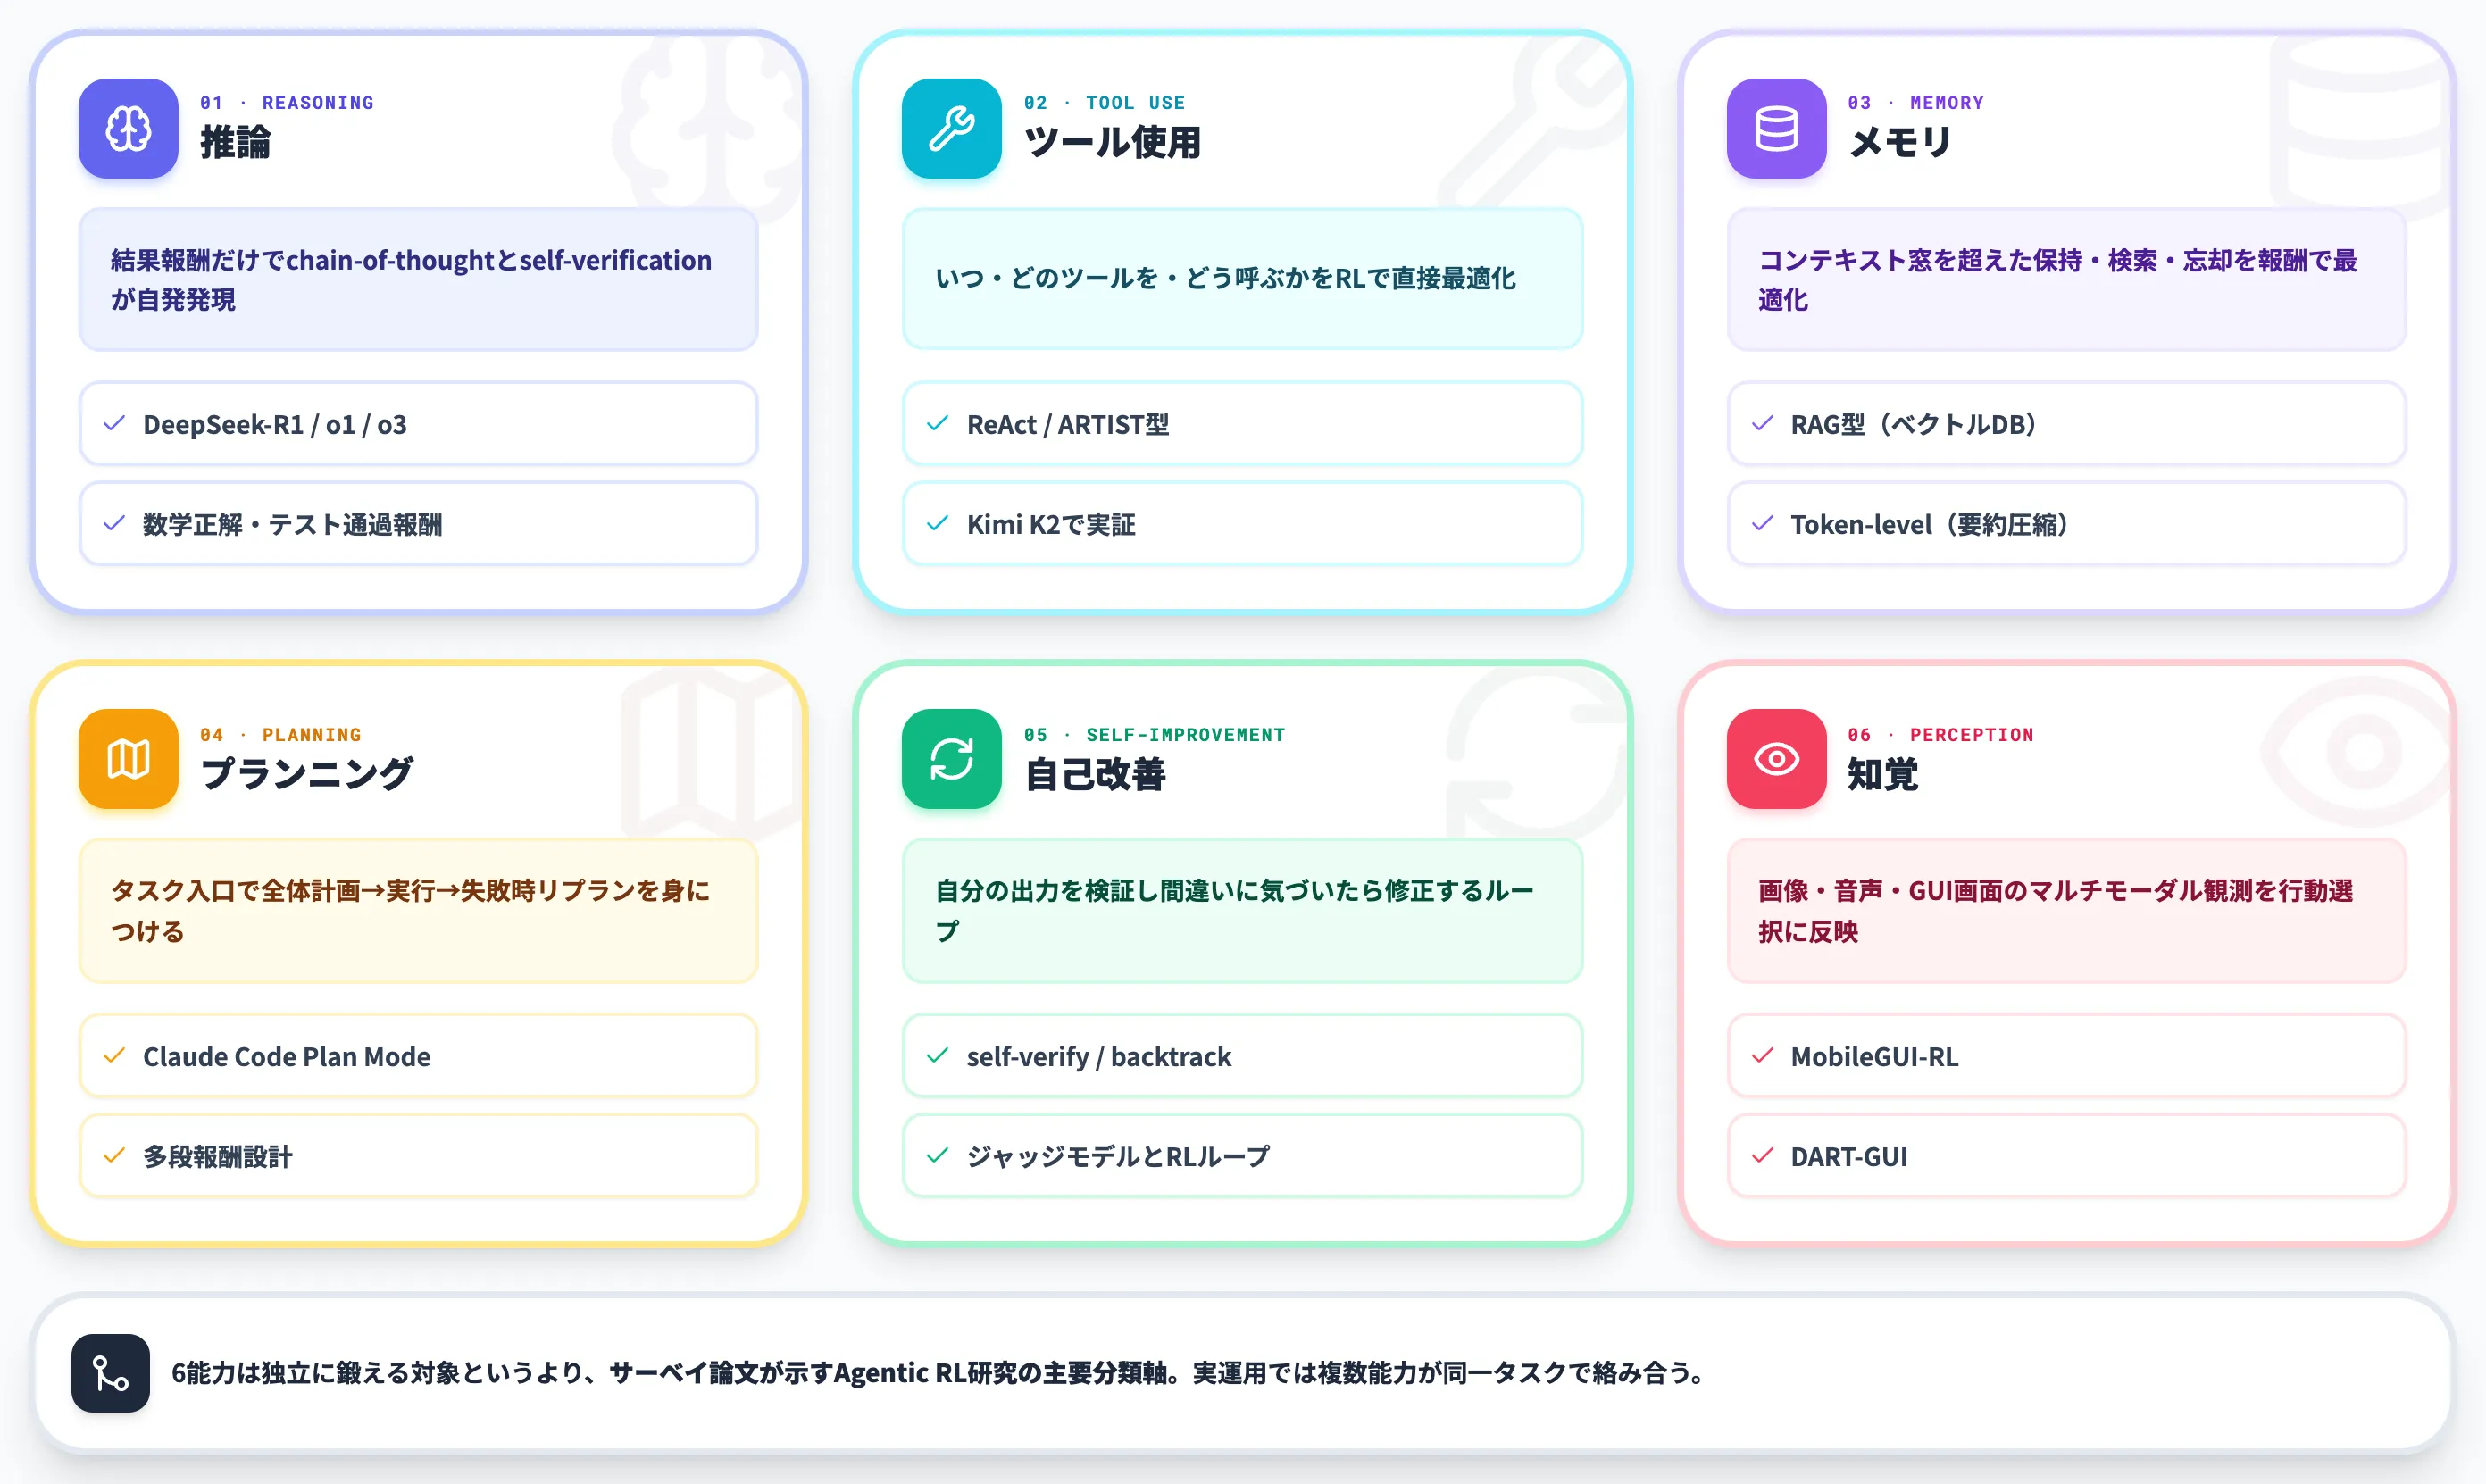Click the 03 · MEMORY label

point(1916,103)
